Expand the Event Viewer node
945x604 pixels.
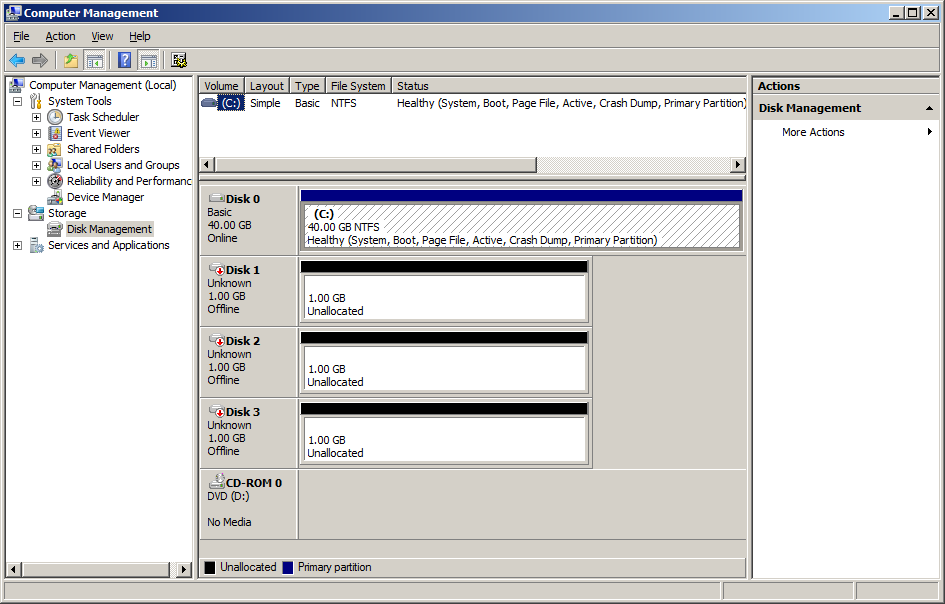[36, 133]
